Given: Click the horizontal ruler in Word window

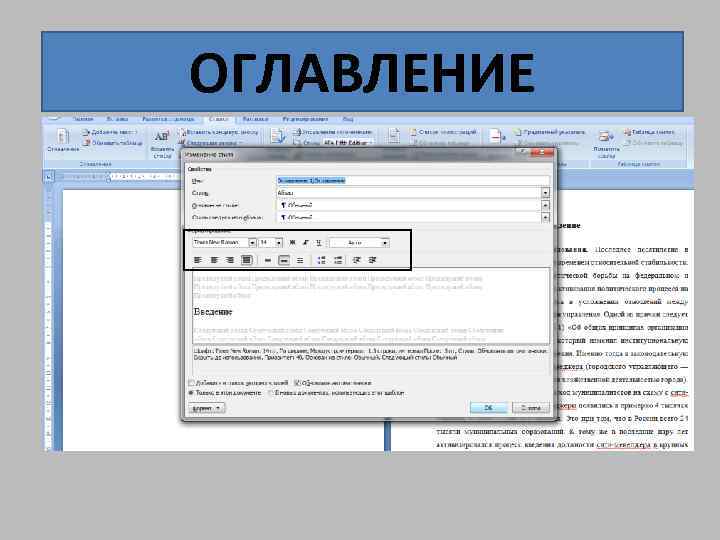Looking at the screenshot, I should [119, 176].
